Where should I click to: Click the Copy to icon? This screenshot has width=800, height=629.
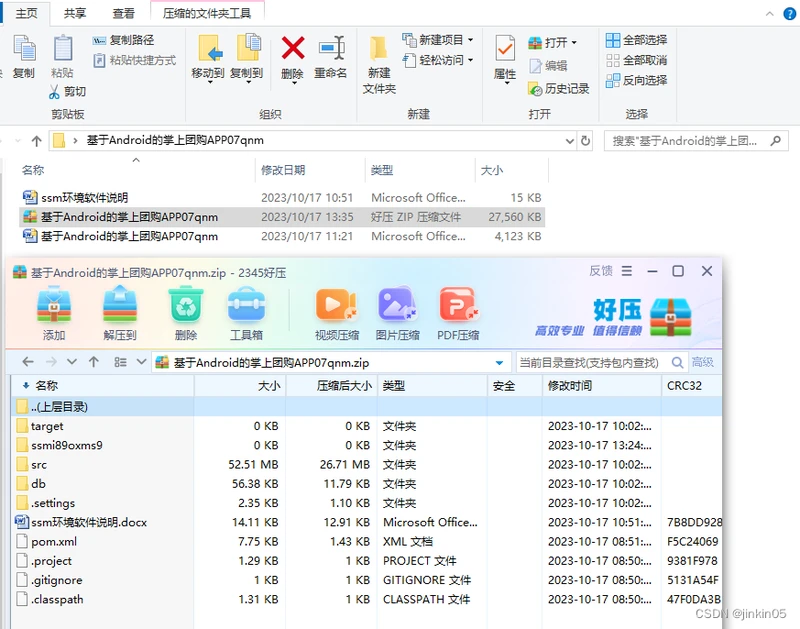248,48
